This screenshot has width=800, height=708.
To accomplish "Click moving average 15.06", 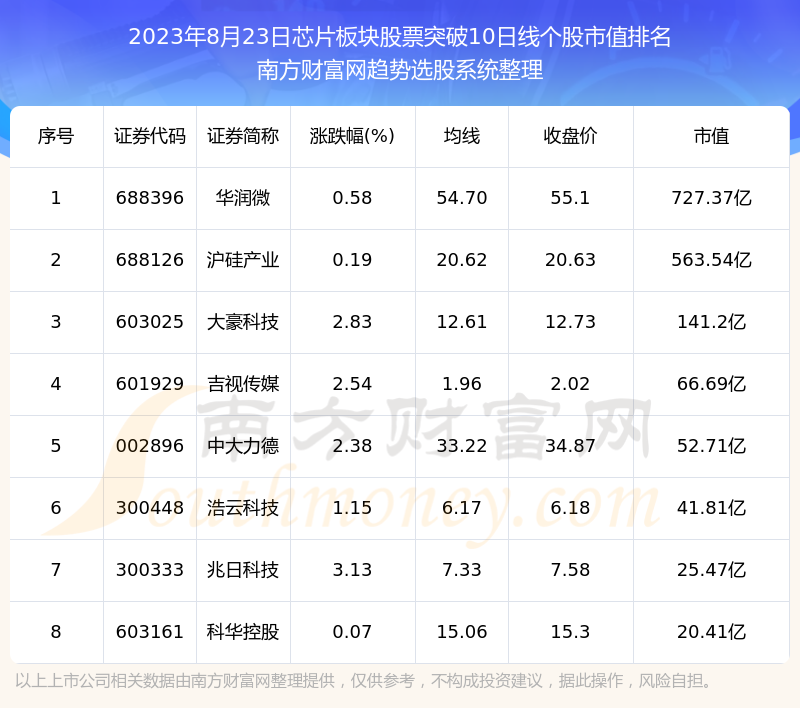I will (462, 632).
